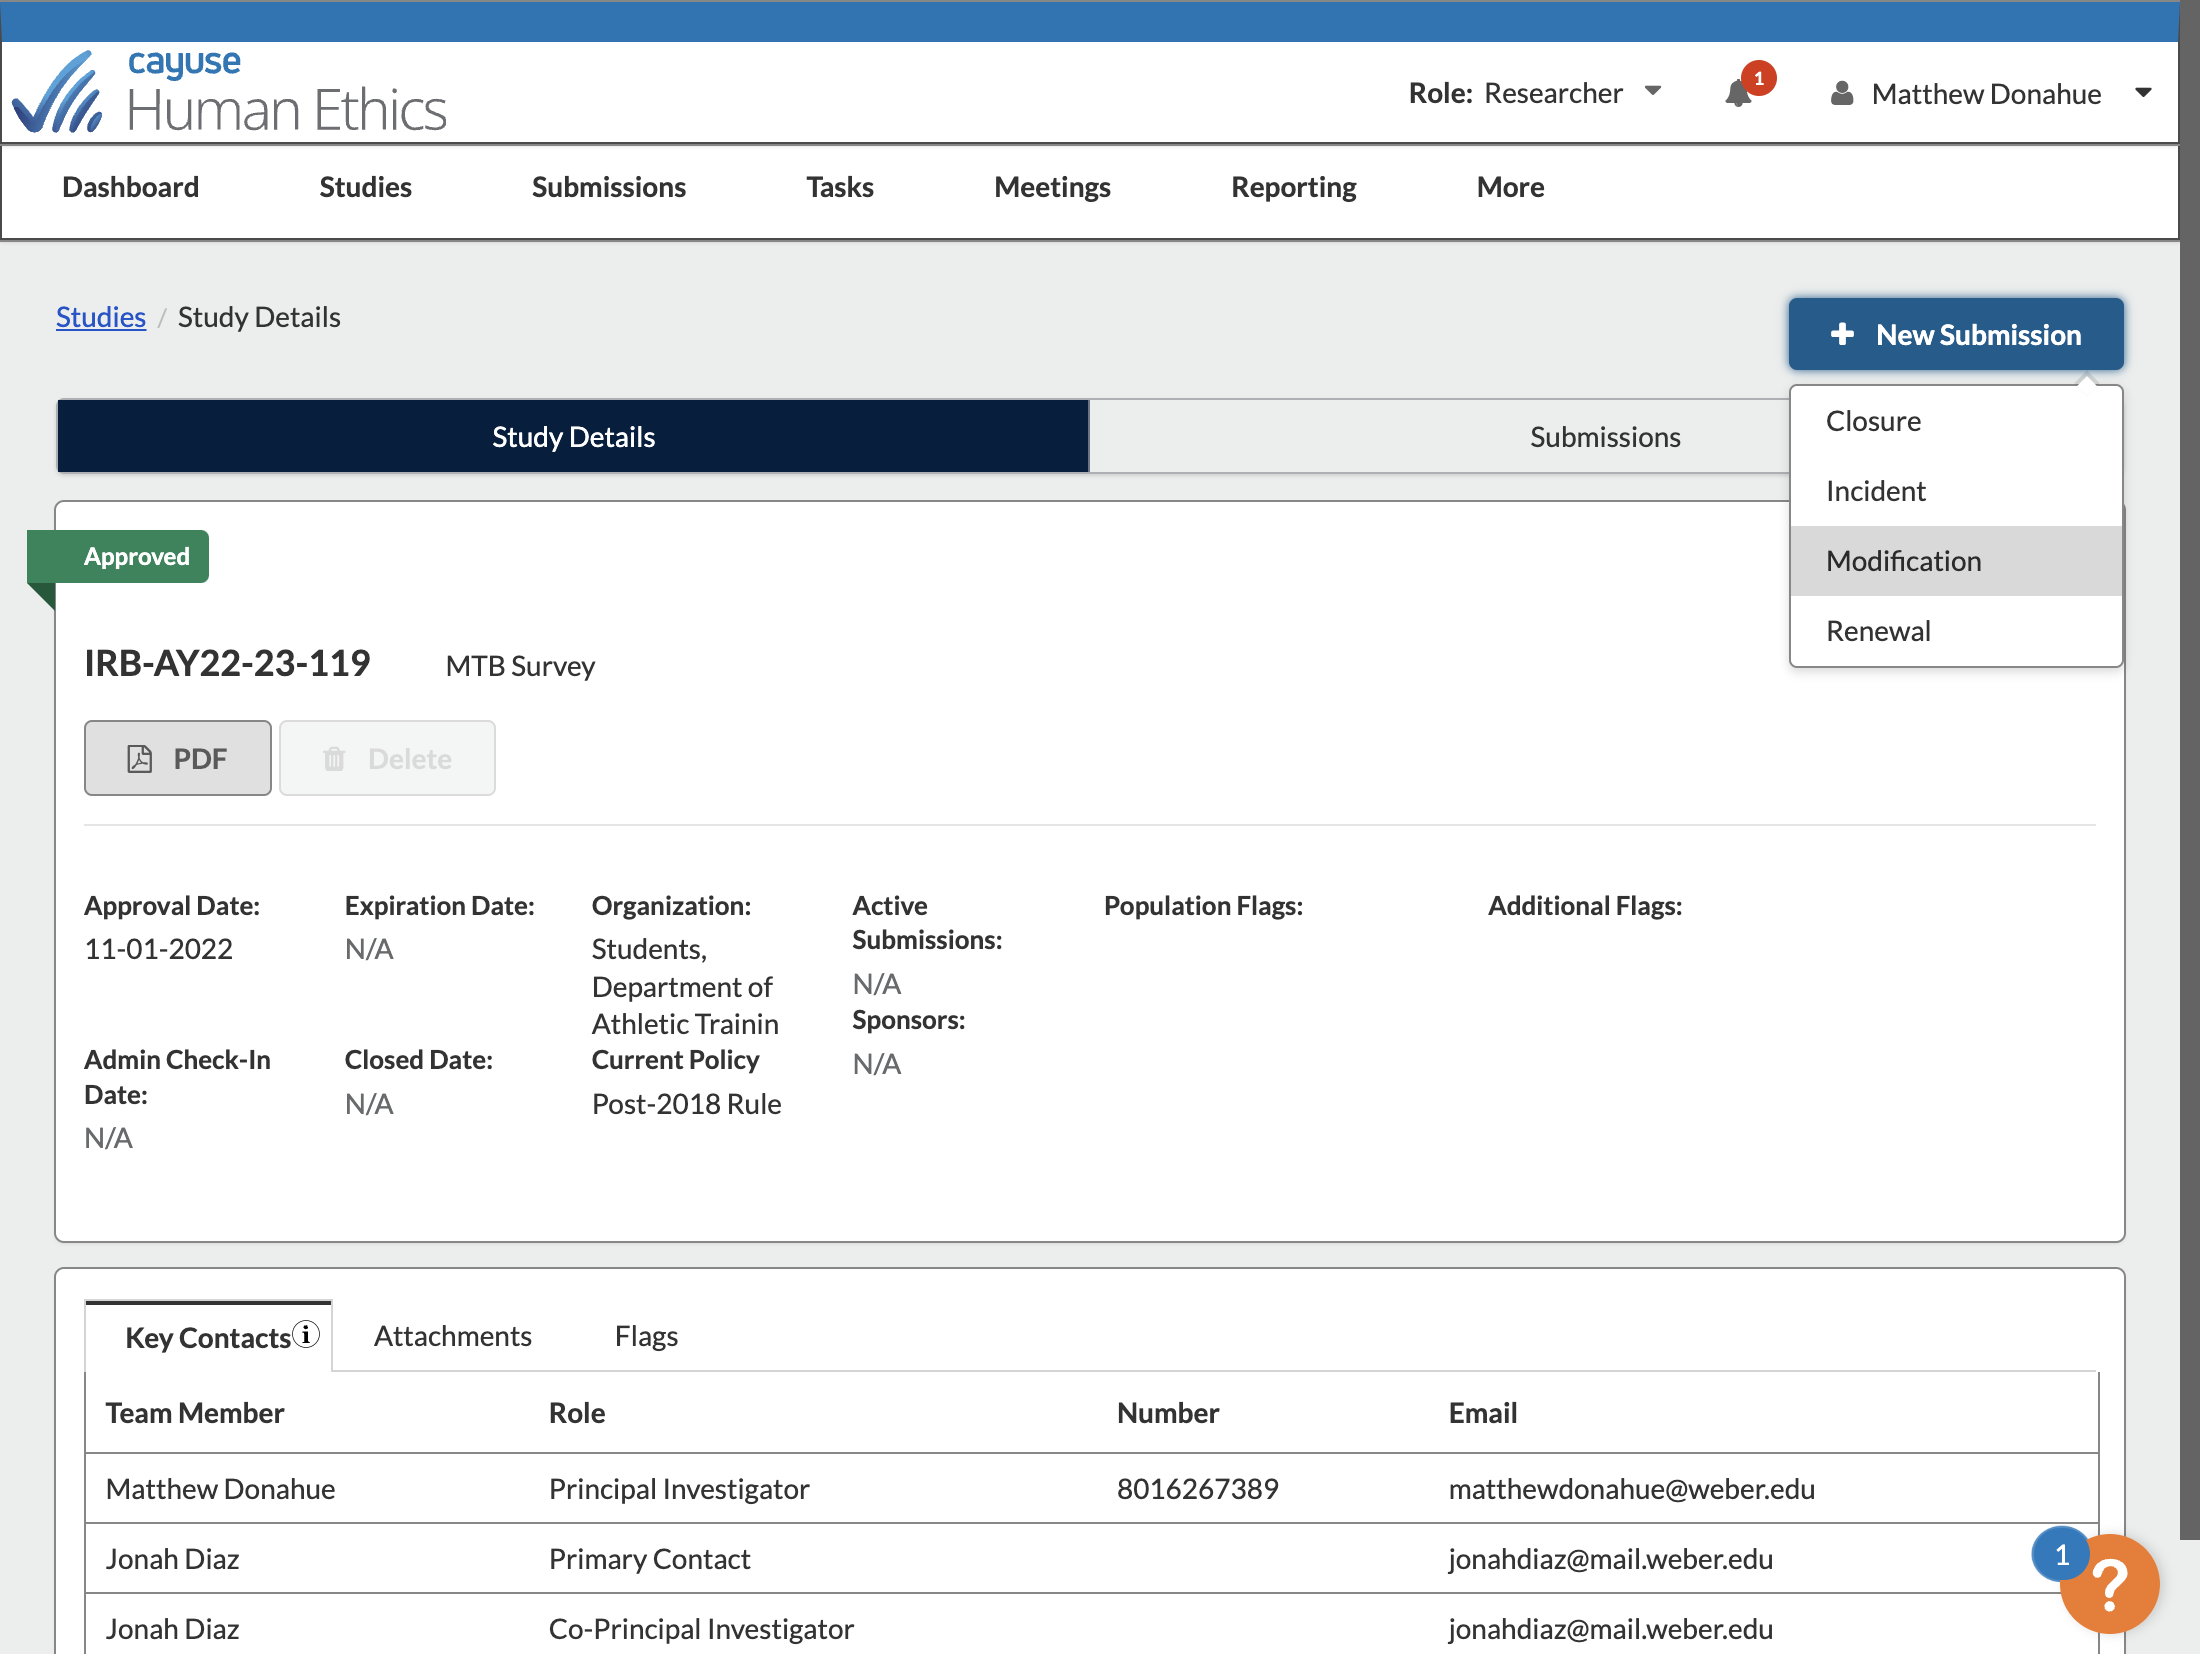Open the Flags tab
Image resolution: width=2200 pixels, height=1654 pixels.
(x=646, y=1336)
